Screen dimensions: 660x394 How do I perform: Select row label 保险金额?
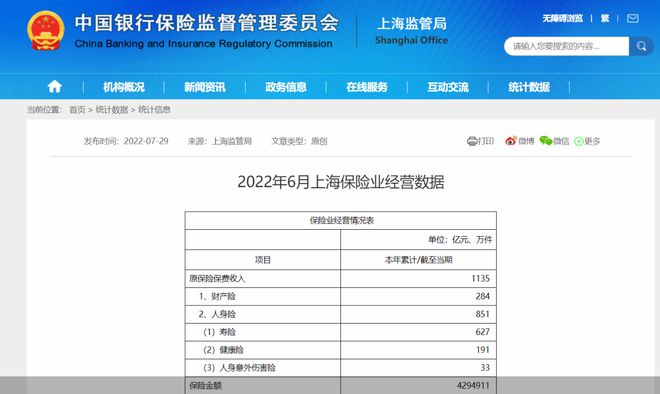point(205,386)
